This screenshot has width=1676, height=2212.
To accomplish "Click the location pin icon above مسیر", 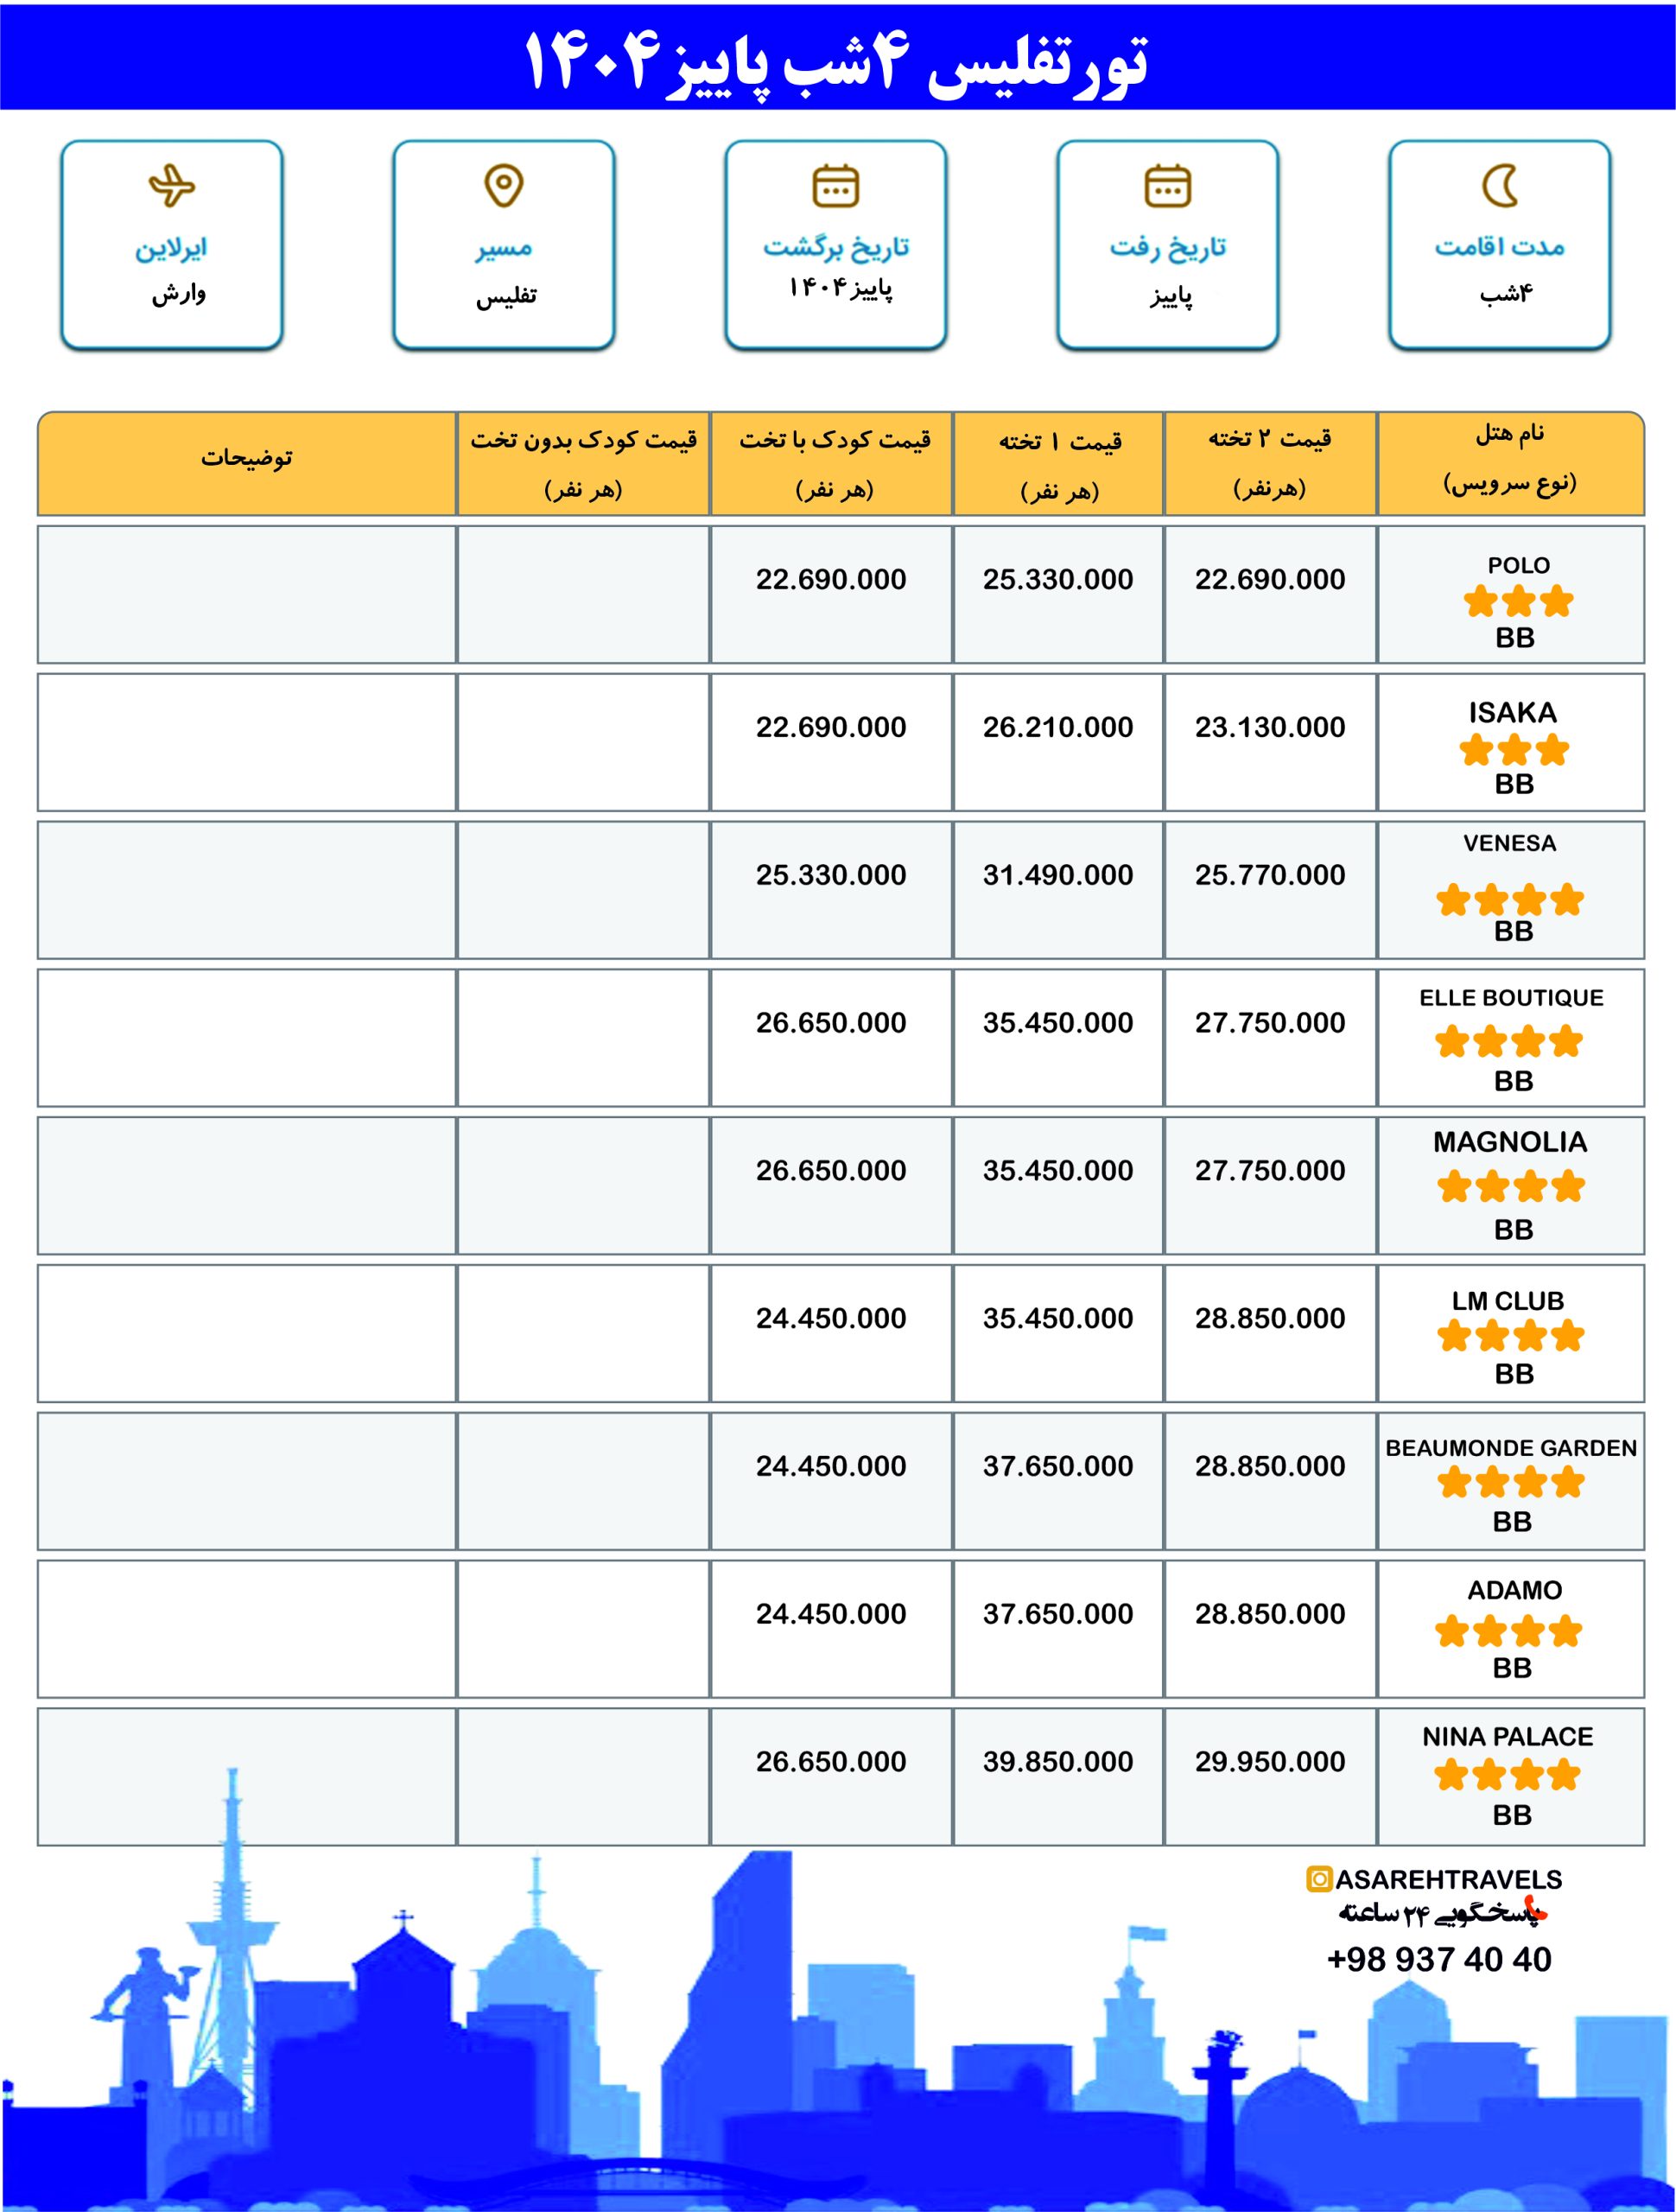I will tap(503, 185).
